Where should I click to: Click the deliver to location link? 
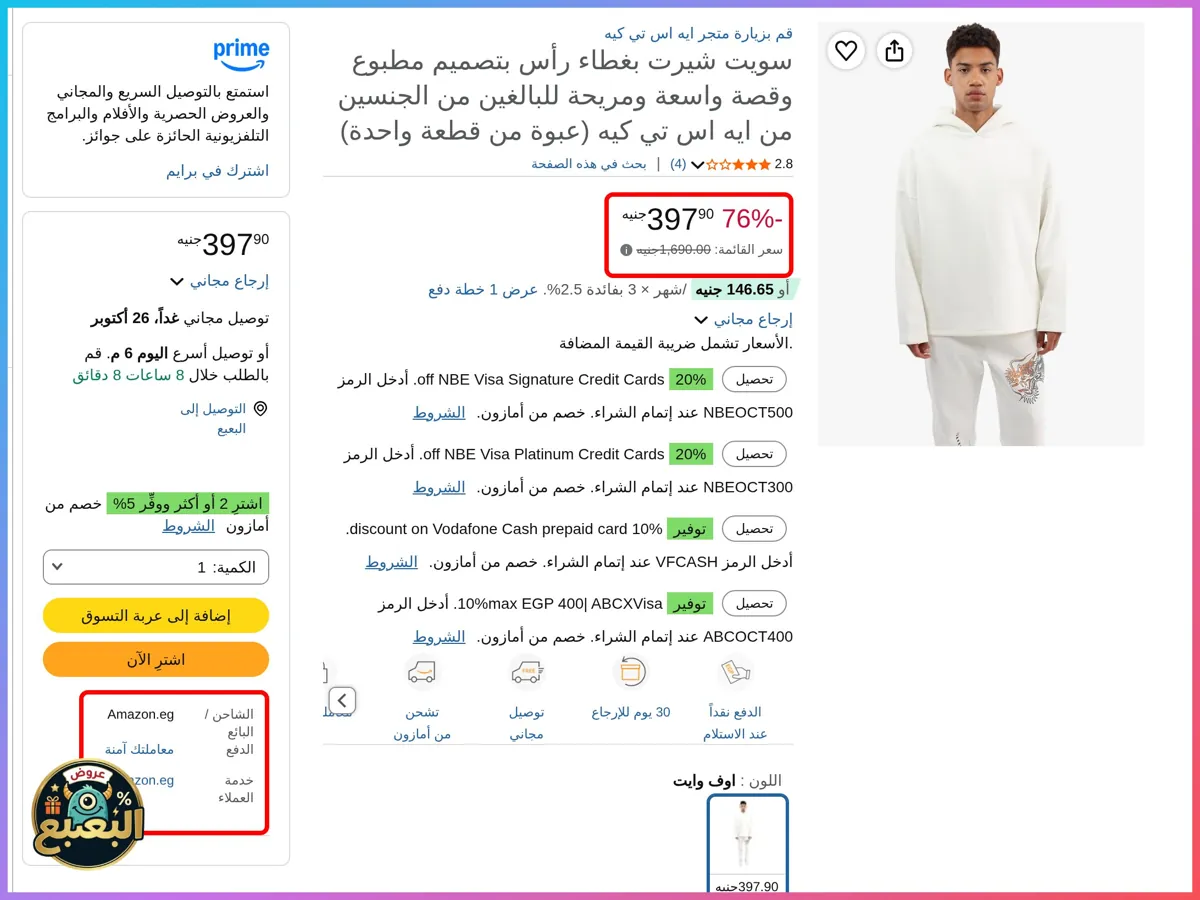tap(214, 419)
